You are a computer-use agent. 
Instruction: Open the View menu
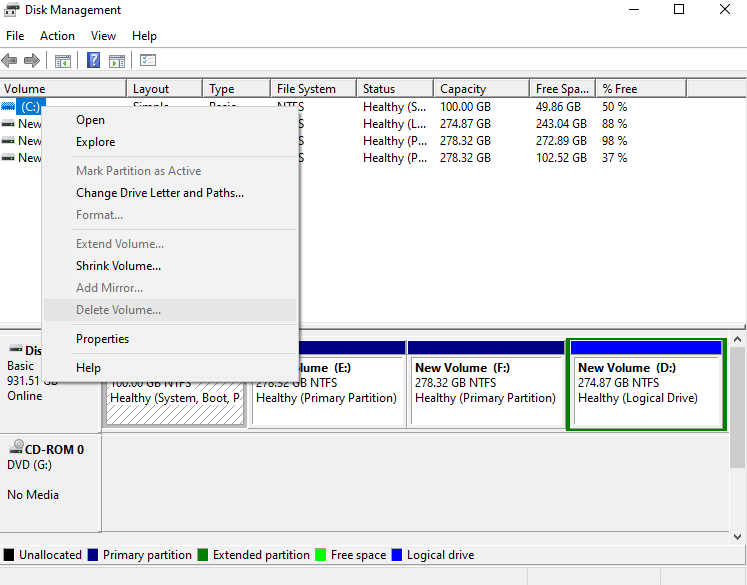(x=103, y=36)
